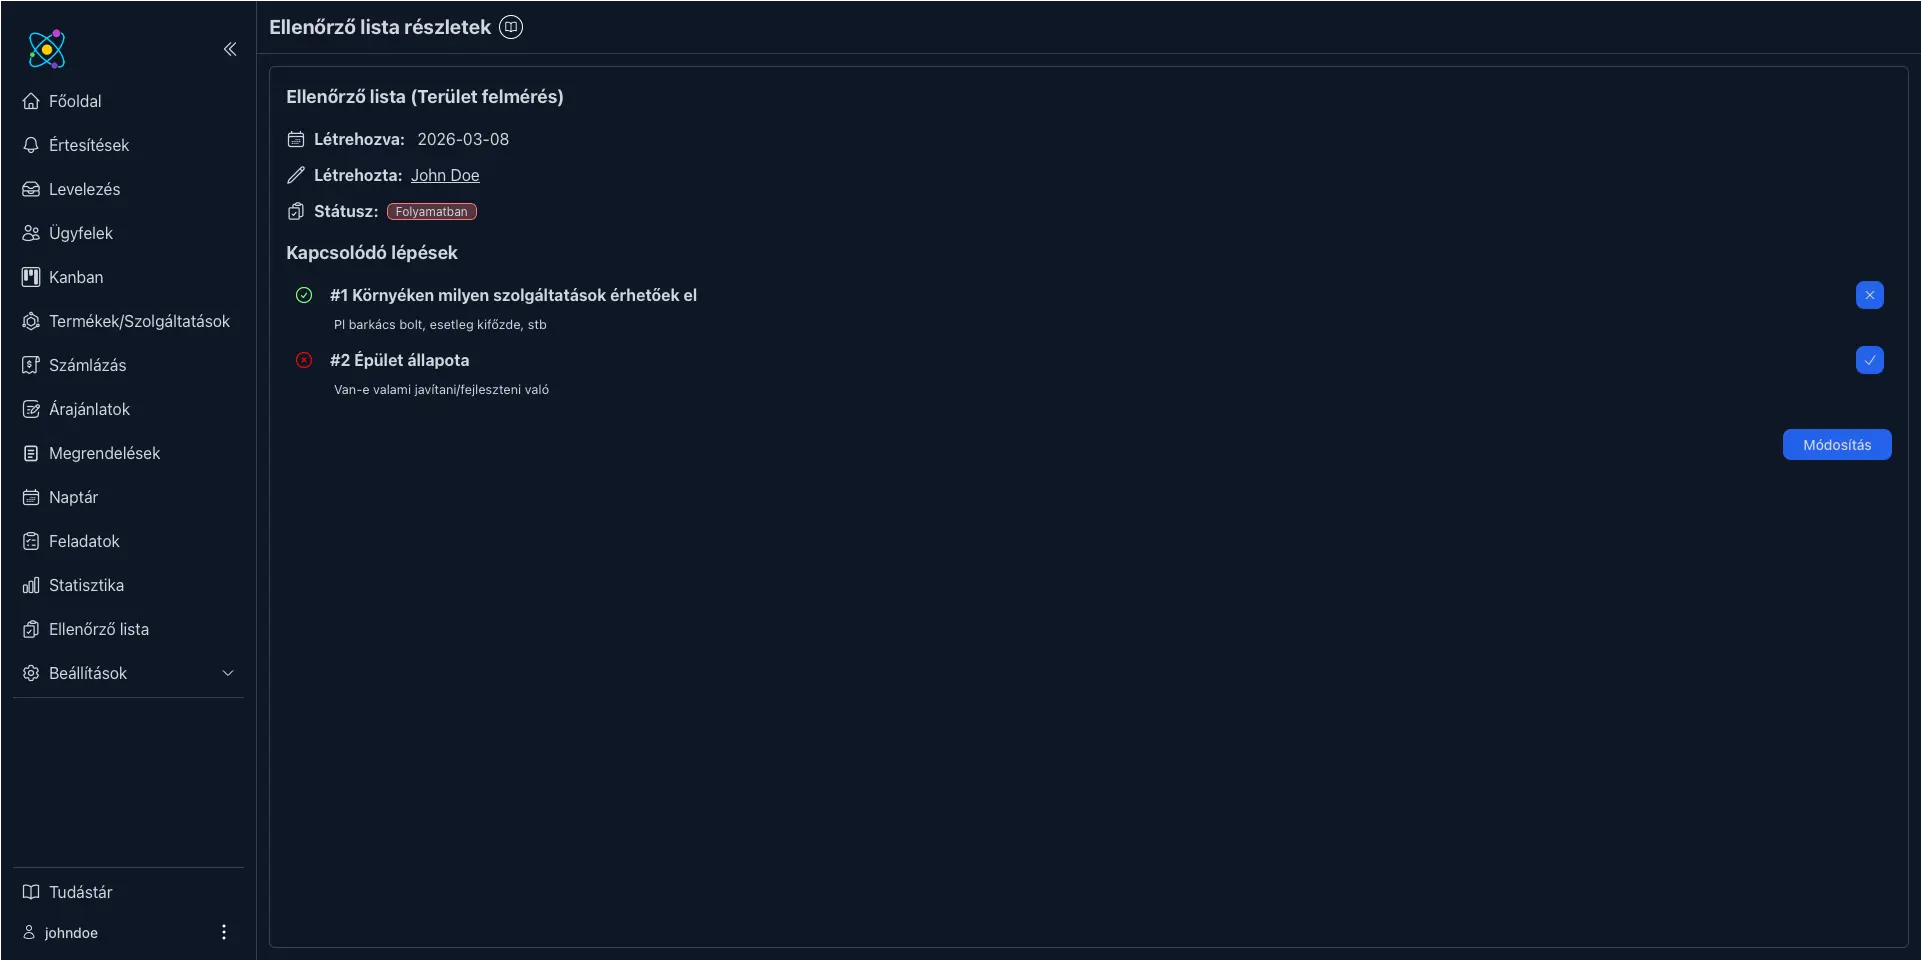Click the atom logo icon
Screen dimensions: 1921x960
click(46, 49)
